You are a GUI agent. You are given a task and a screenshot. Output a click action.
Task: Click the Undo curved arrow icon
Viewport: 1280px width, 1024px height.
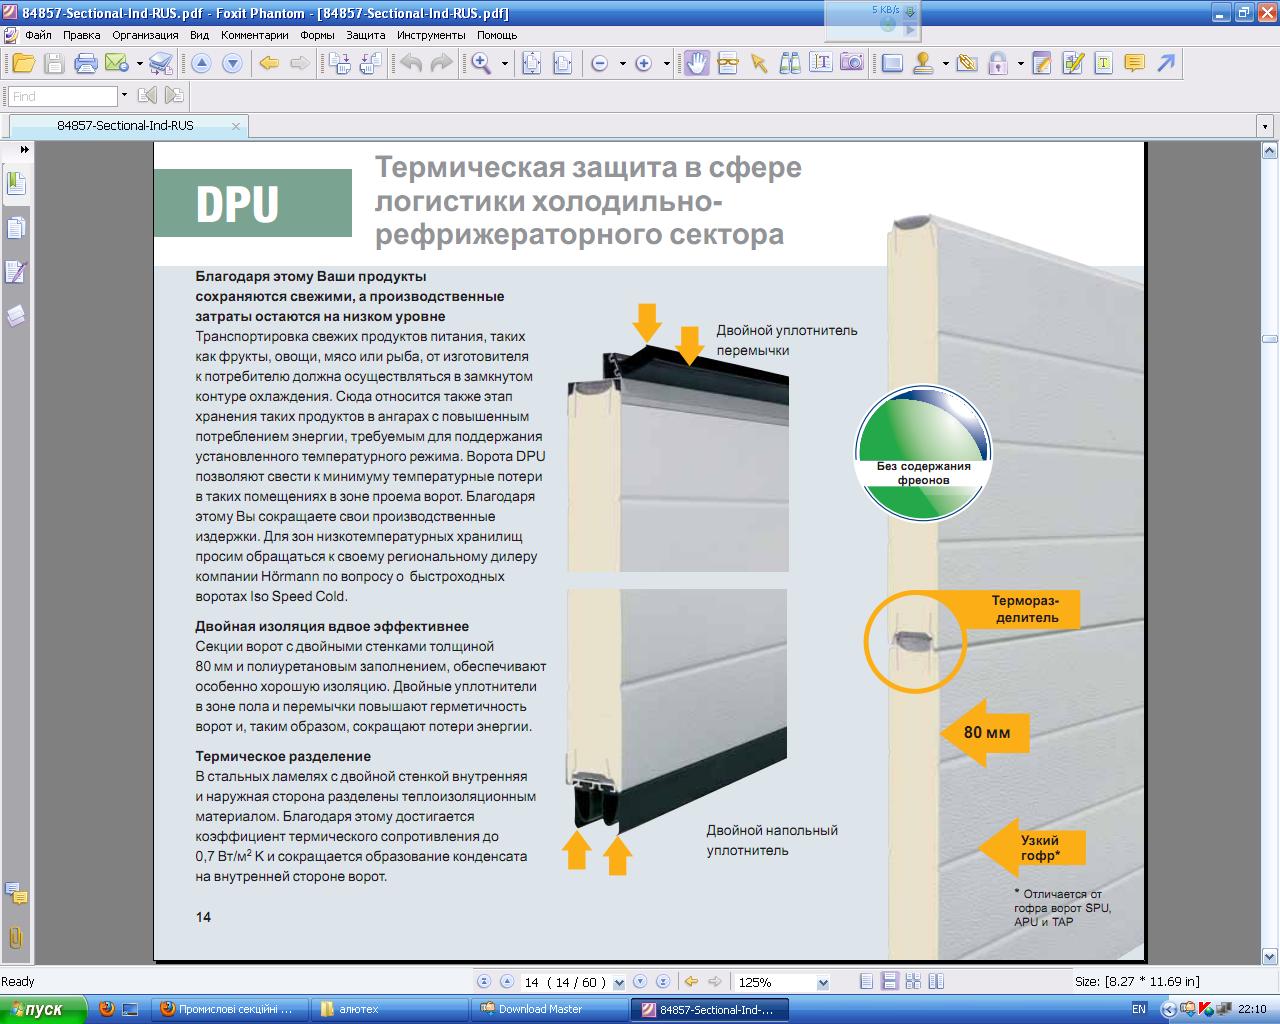[x=410, y=64]
